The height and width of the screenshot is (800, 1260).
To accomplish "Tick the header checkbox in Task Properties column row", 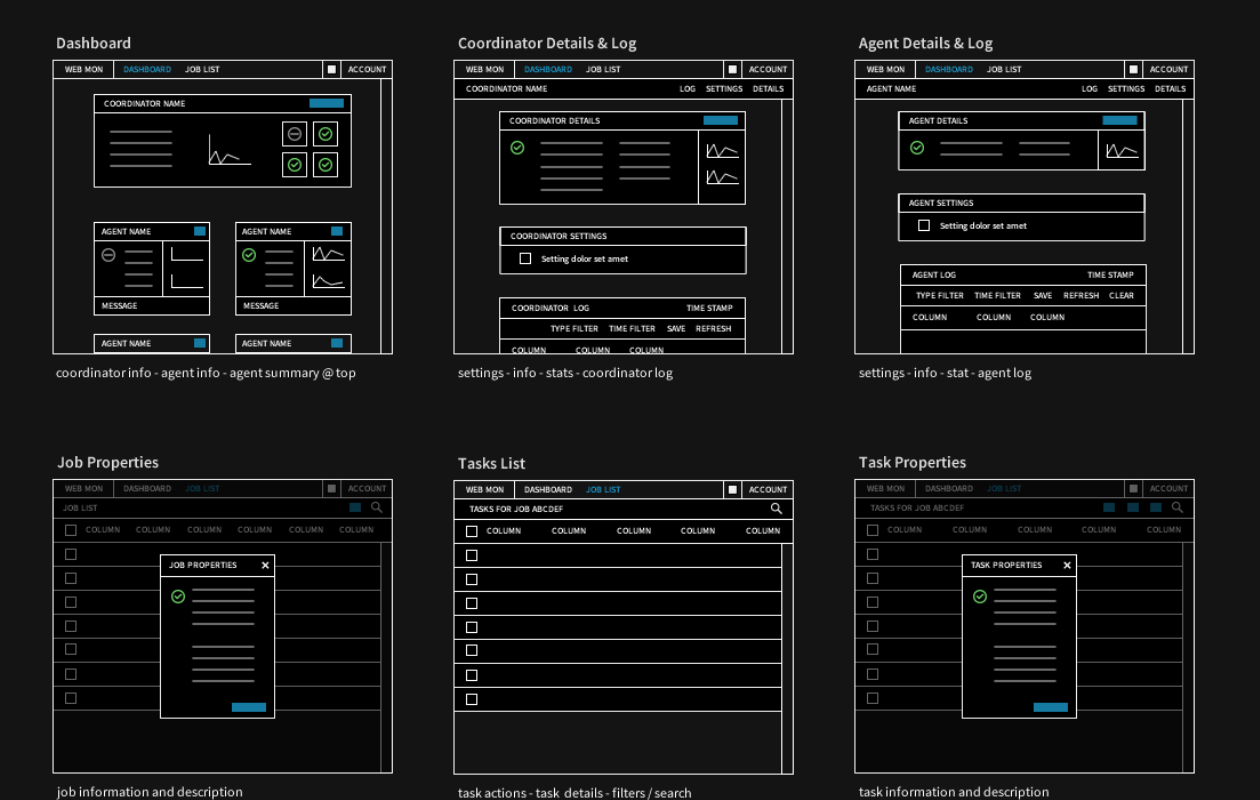I will click(x=872, y=530).
